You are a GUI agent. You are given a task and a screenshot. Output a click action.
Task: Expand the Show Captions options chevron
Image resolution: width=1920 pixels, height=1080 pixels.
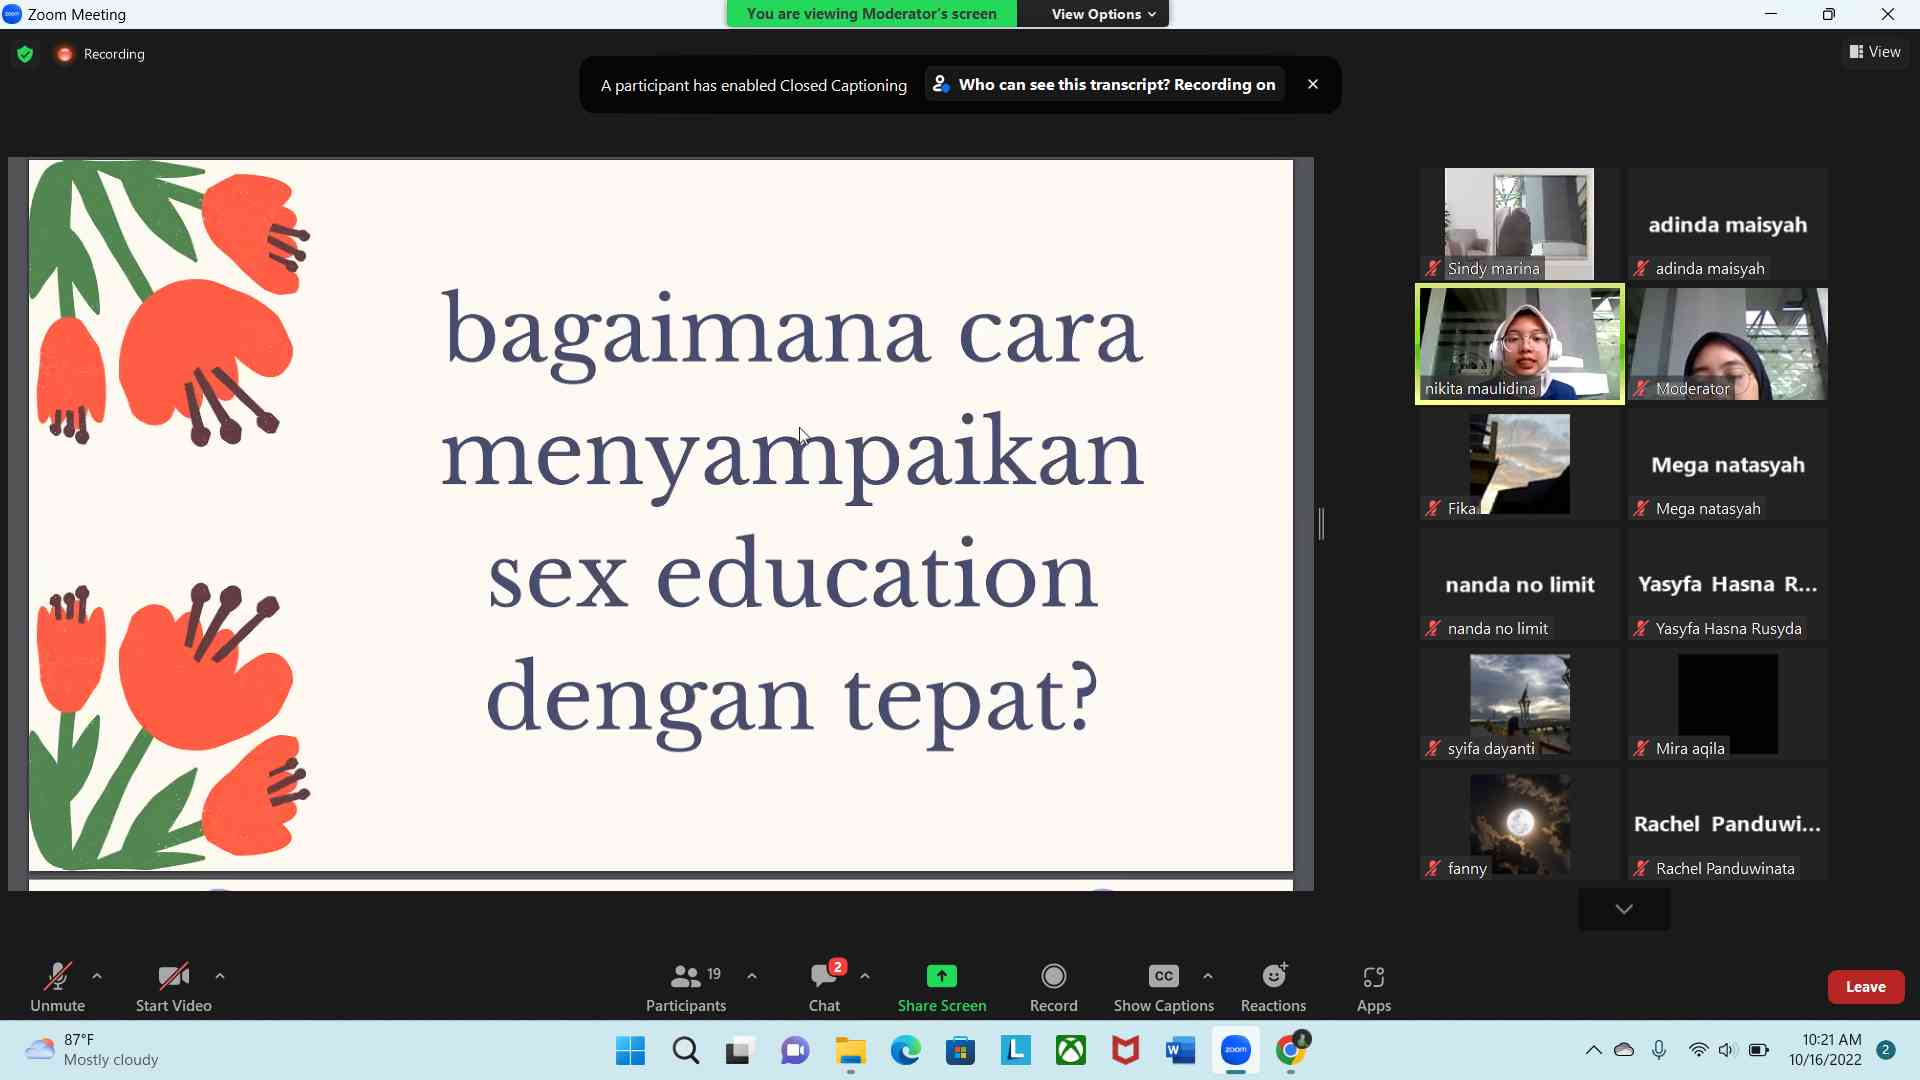click(1208, 977)
